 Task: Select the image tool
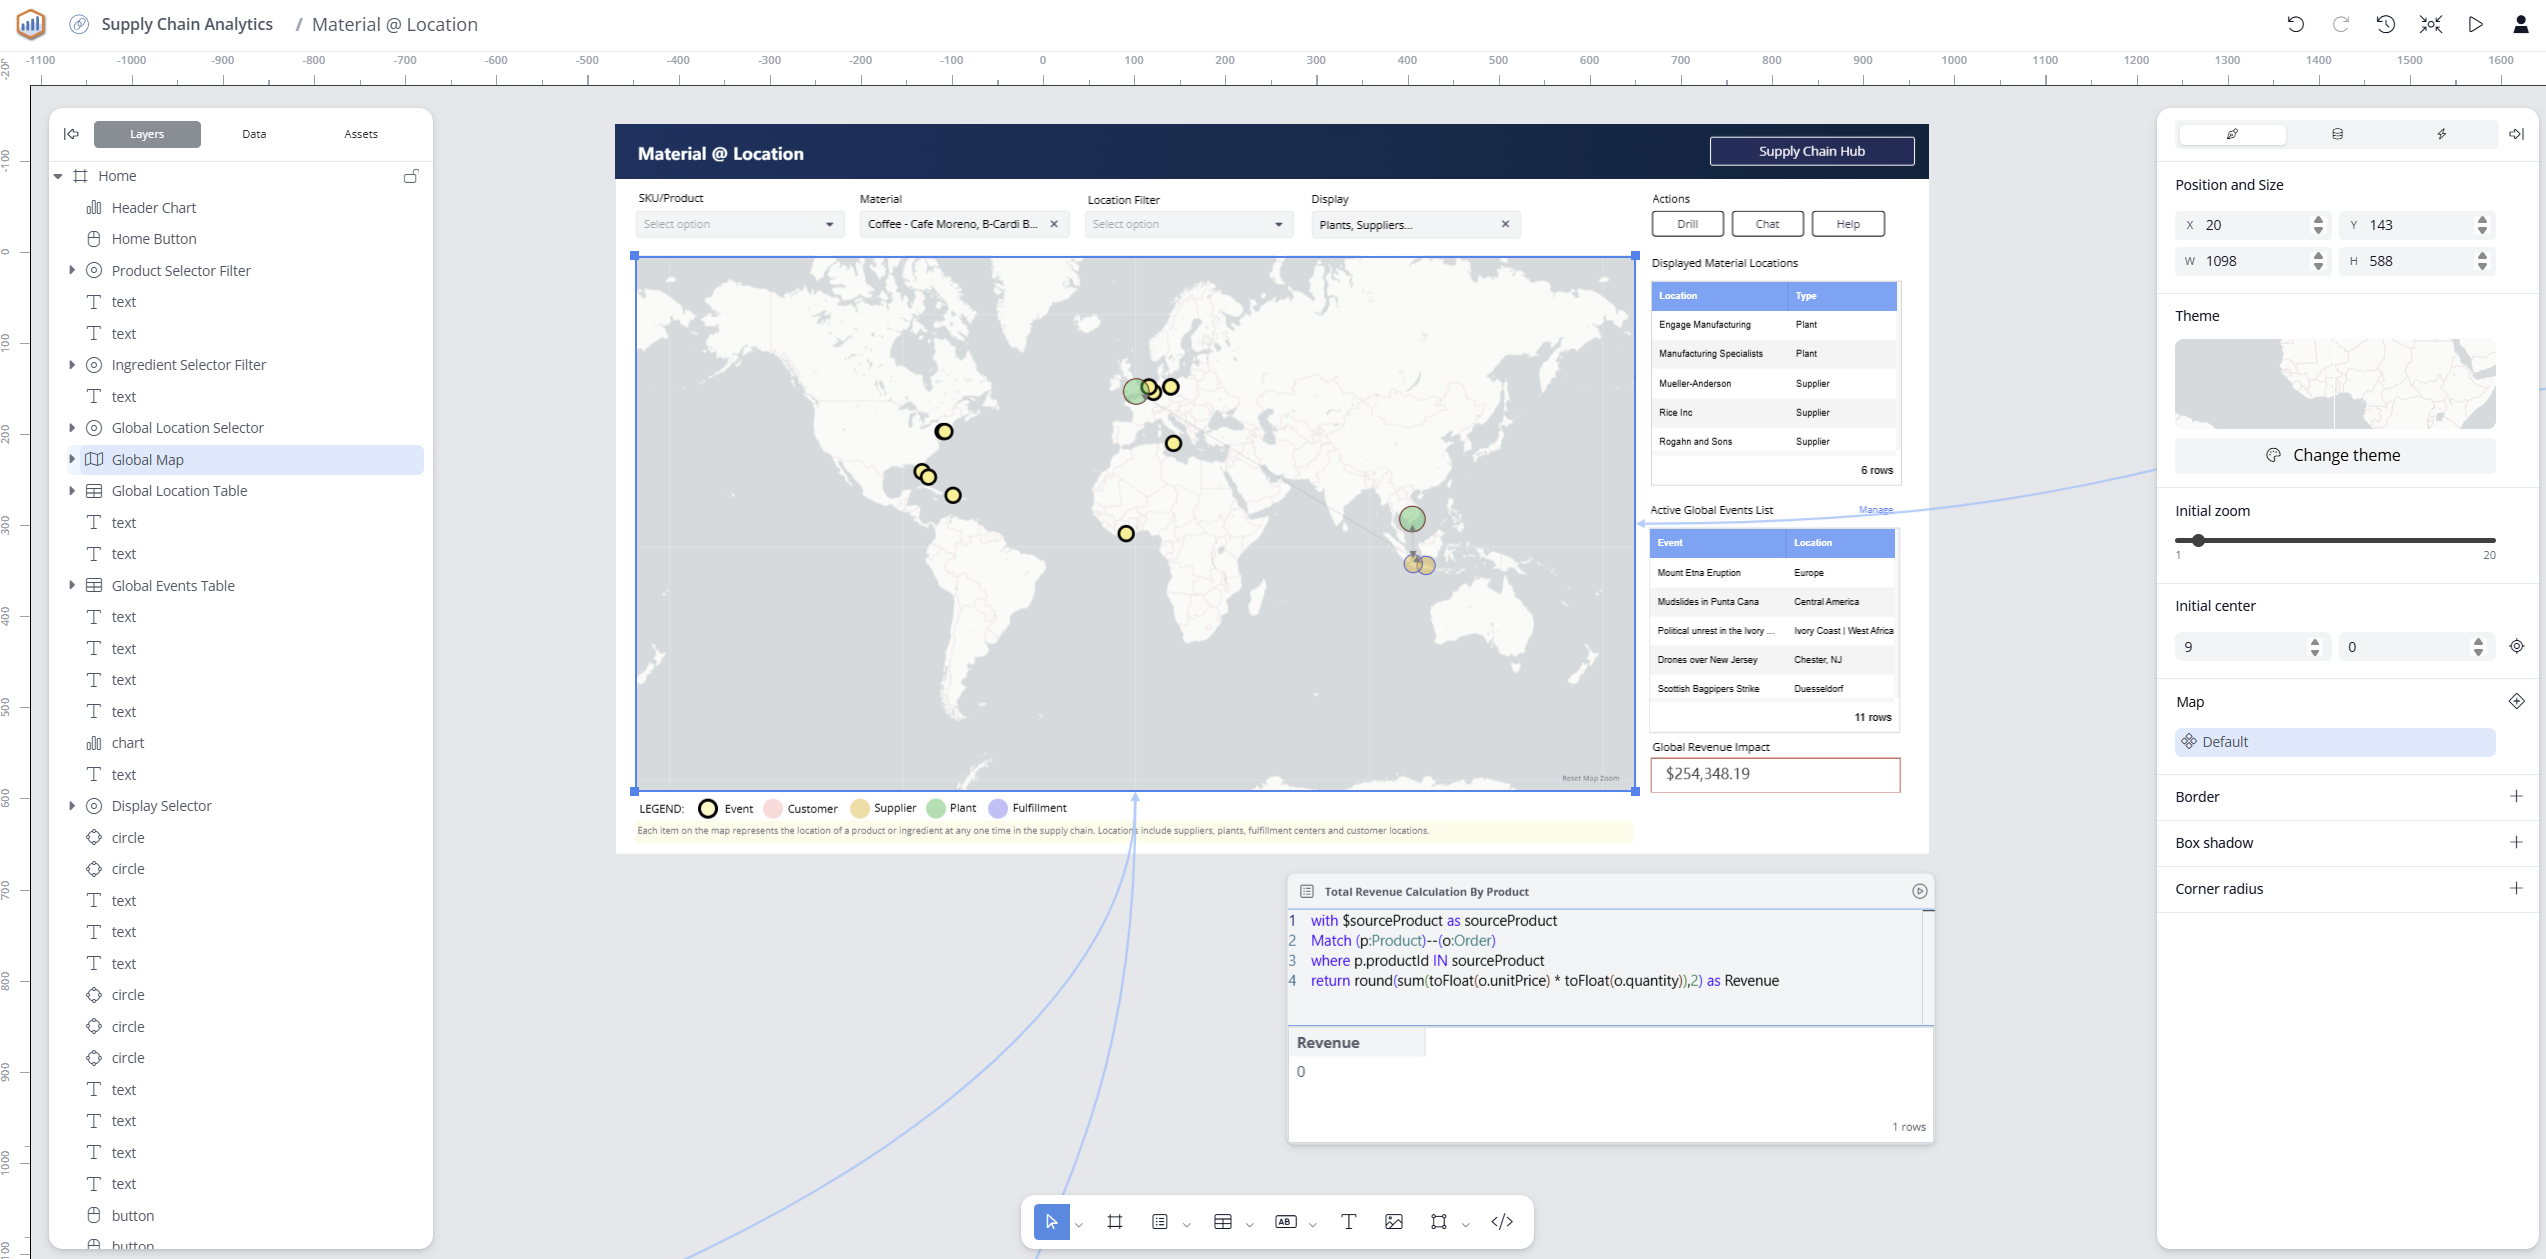tap(1394, 1221)
